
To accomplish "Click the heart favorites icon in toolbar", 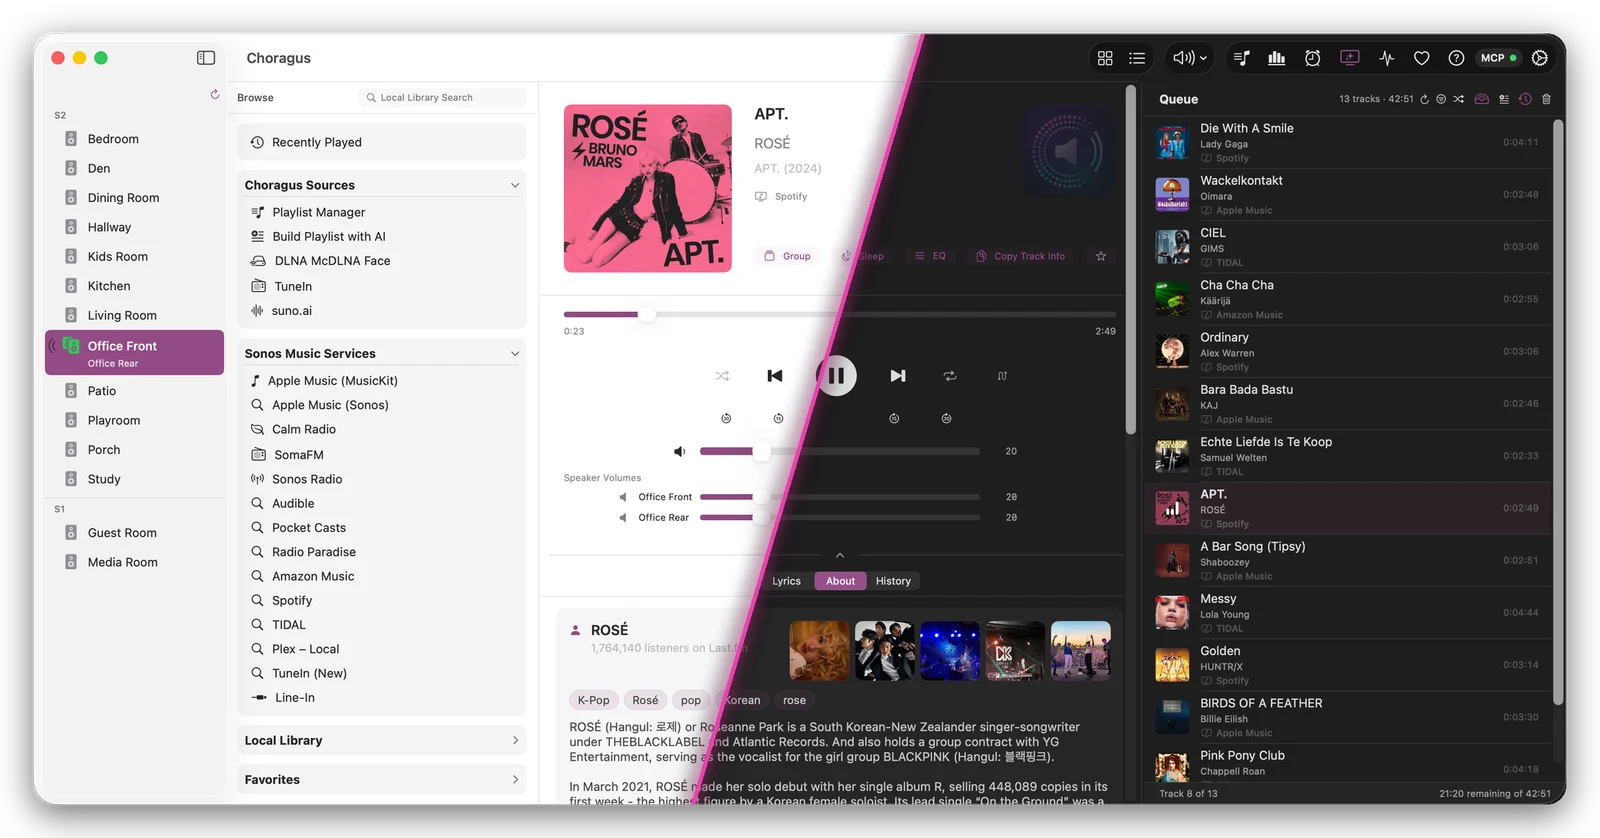I will 1421,58.
